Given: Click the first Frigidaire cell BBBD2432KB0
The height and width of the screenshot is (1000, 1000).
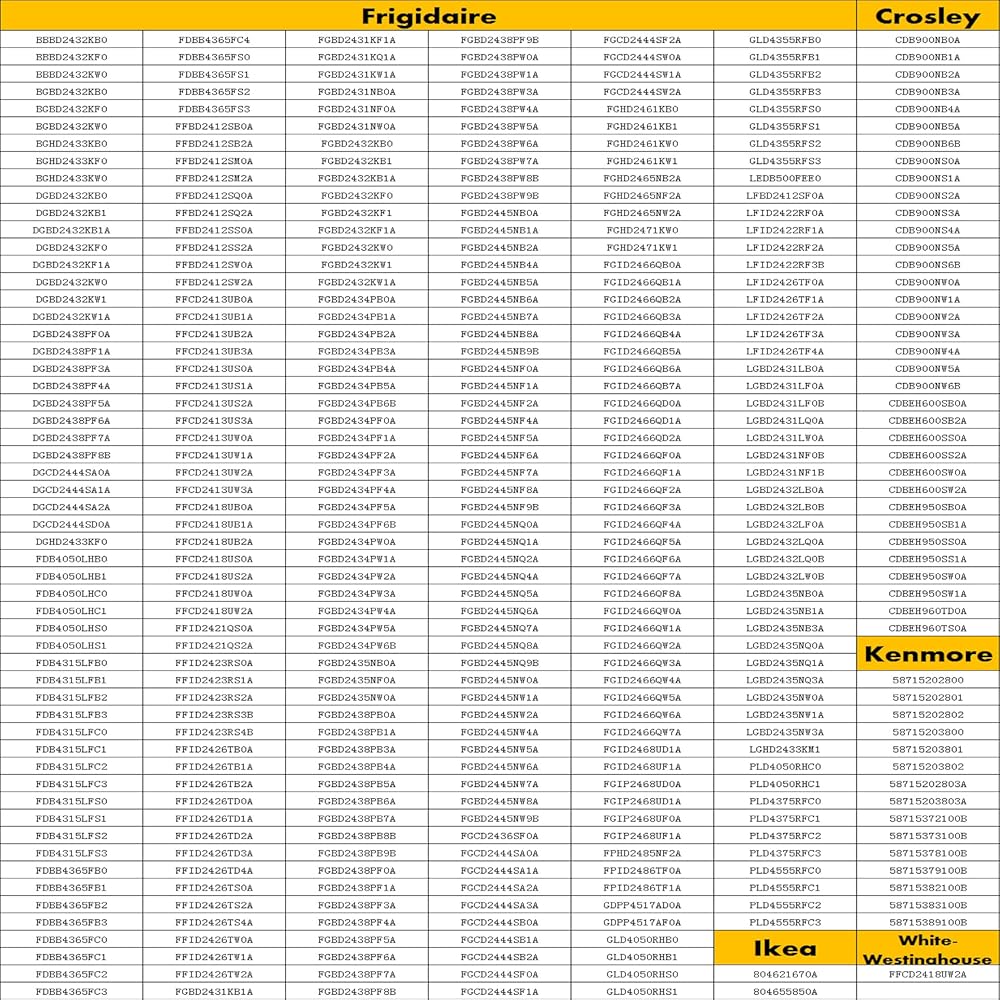Looking at the screenshot, I should (x=71, y=40).
